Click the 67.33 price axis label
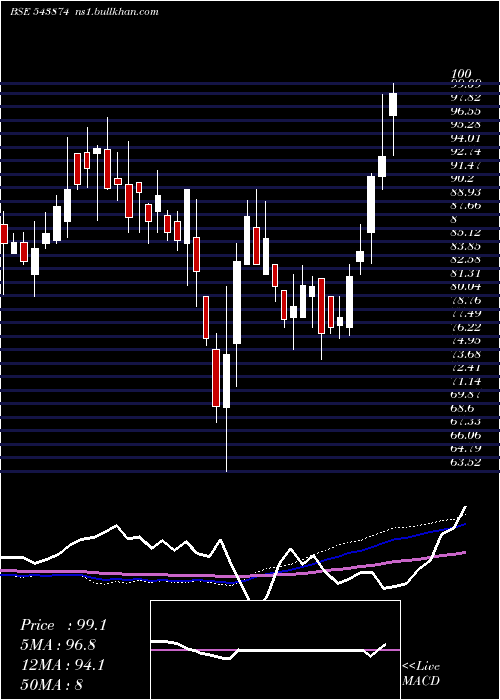The height and width of the screenshot is (700, 500). (x=465, y=422)
